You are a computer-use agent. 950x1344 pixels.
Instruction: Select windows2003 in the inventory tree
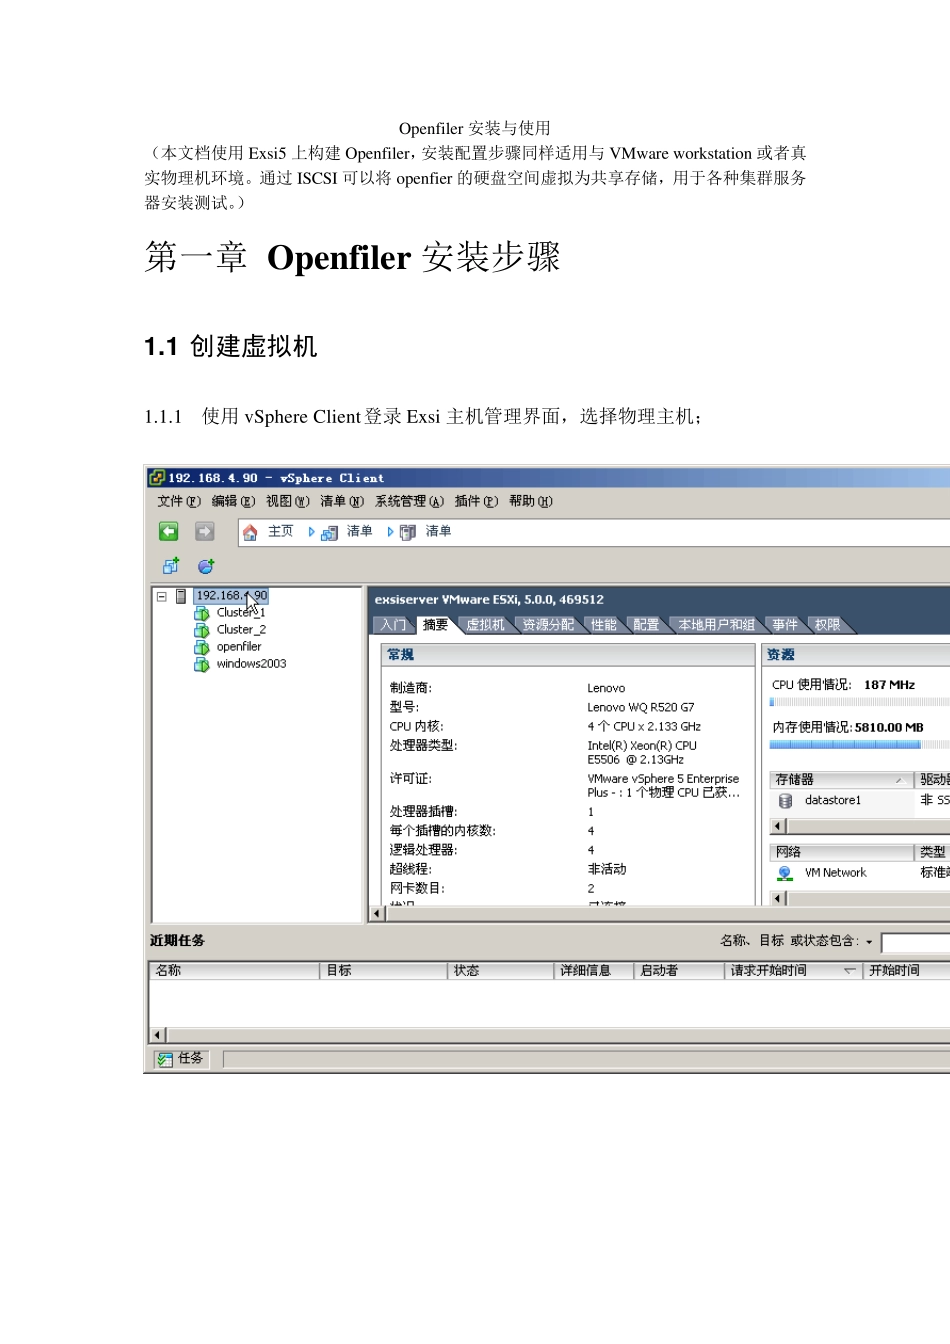click(x=251, y=664)
